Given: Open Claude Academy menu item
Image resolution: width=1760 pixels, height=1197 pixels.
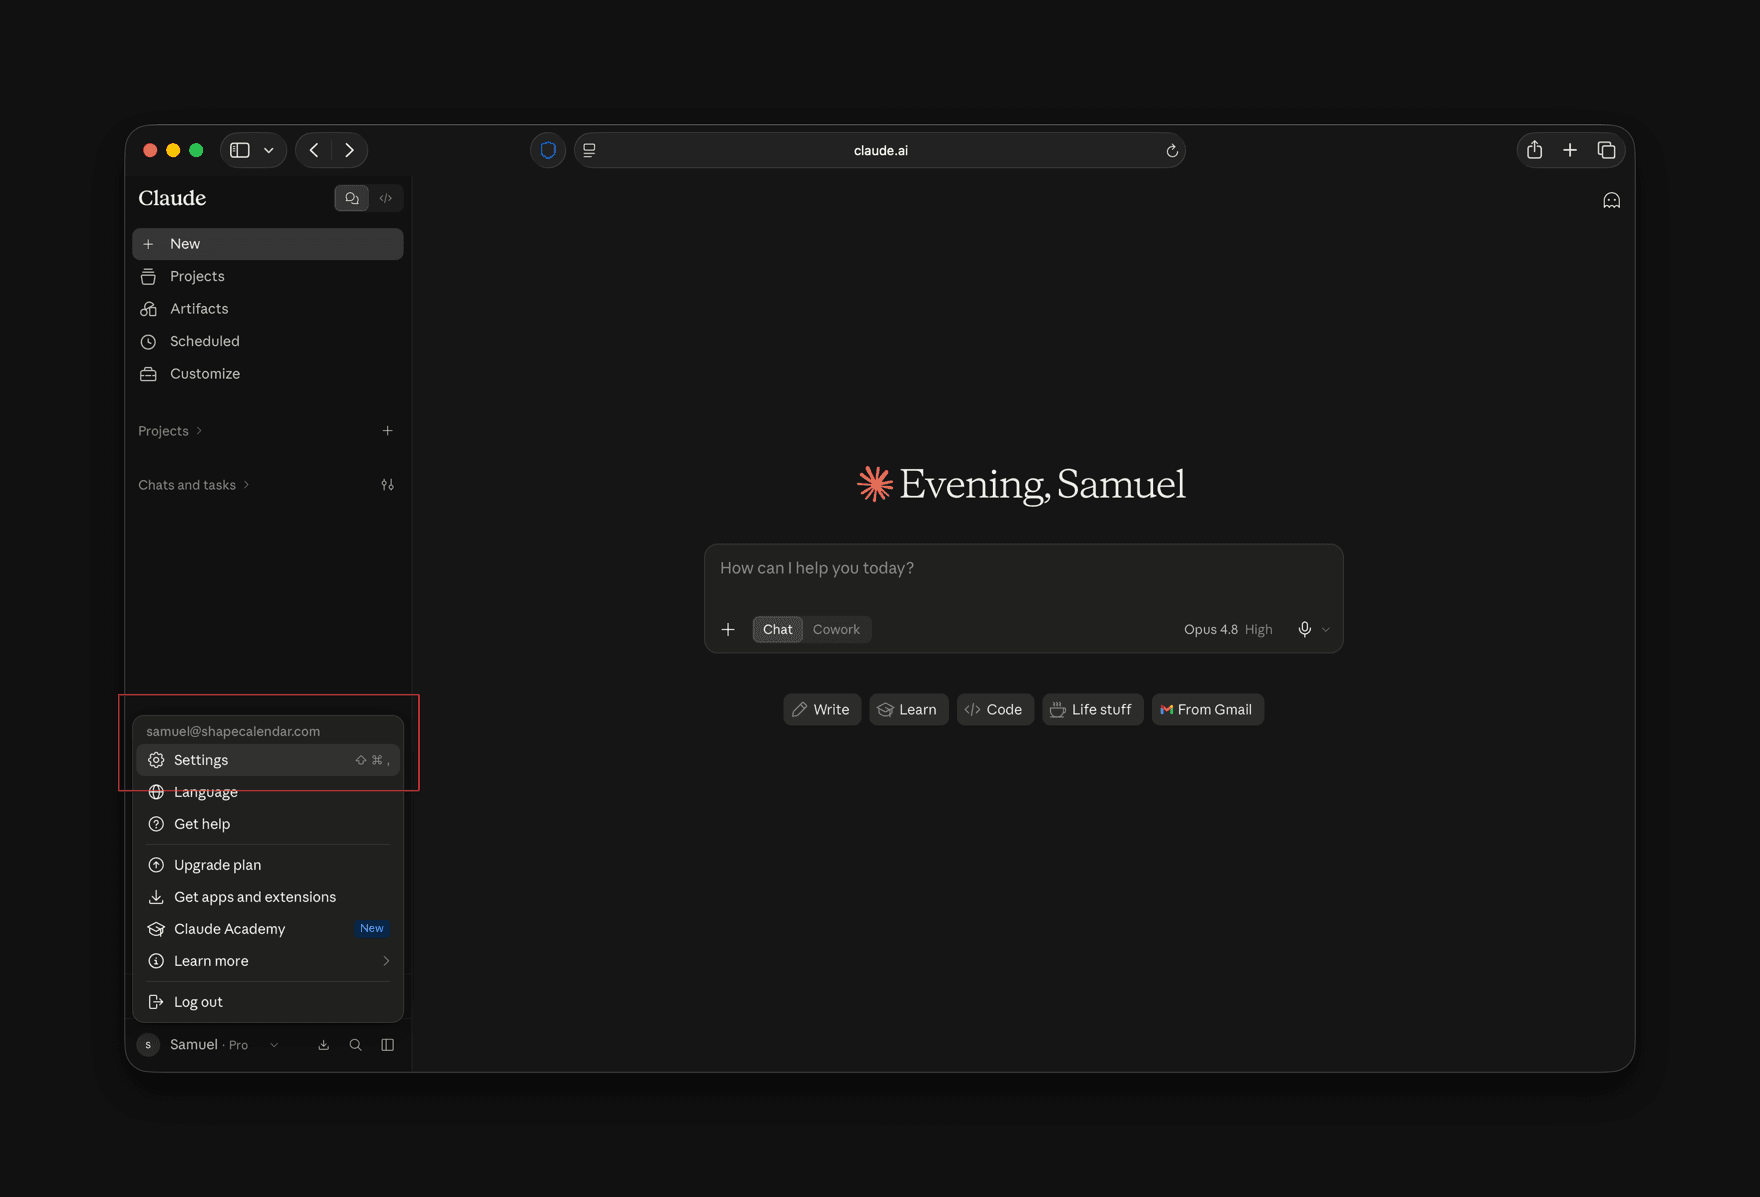Looking at the screenshot, I should coord(268,929).
